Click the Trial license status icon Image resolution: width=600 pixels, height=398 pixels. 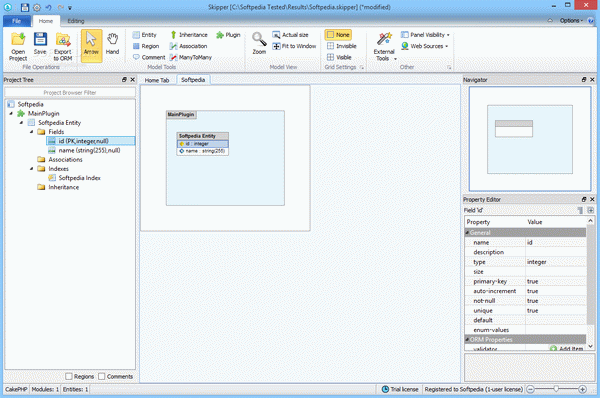pyautogui.click(x=385, y=389)
